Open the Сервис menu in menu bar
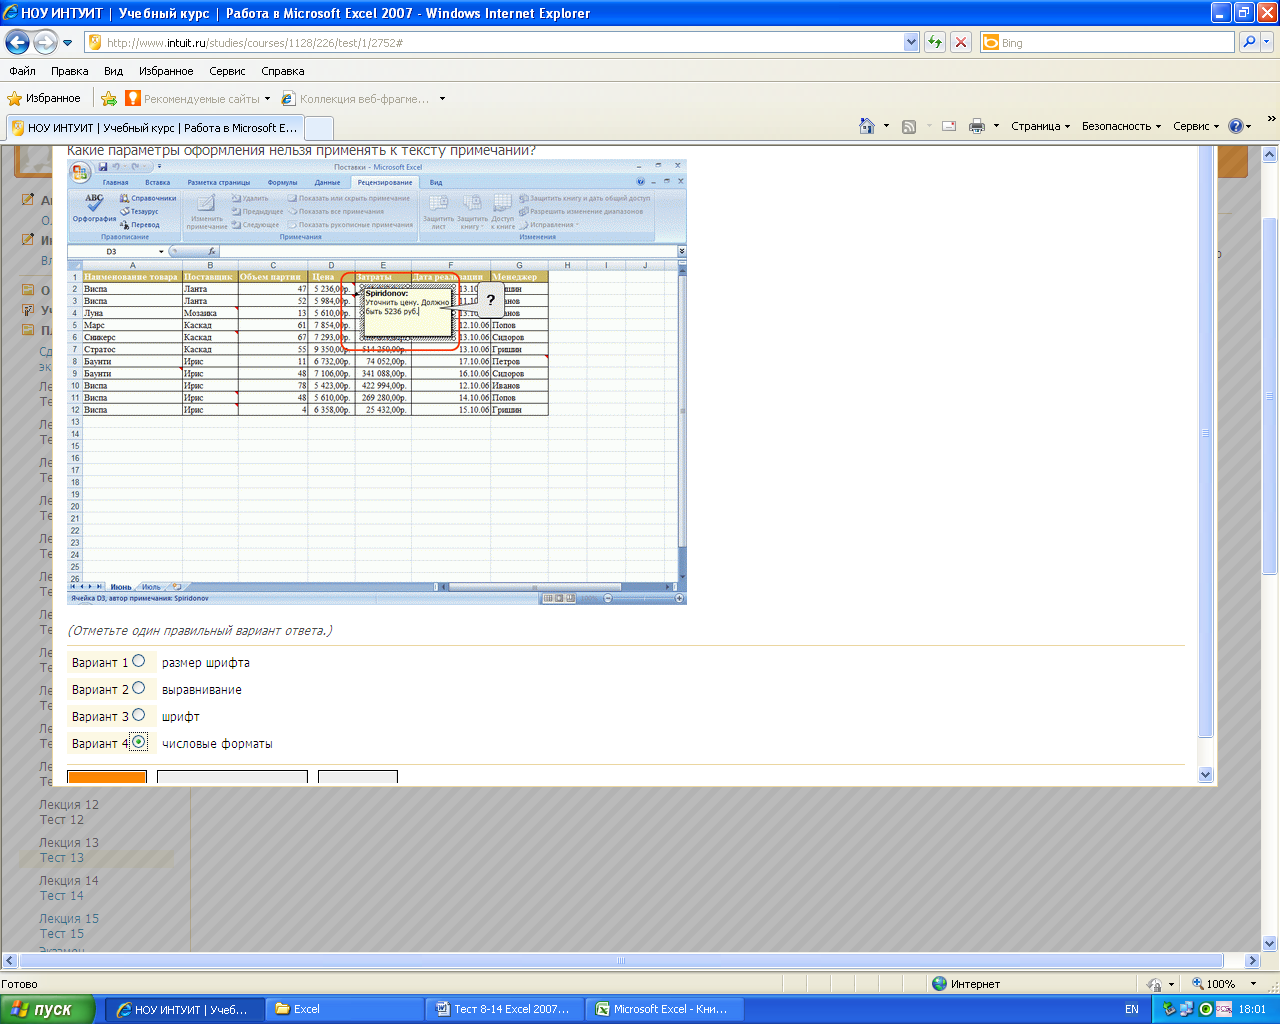The height and width of the screenshot is (1024, 1280). (227, 71)
